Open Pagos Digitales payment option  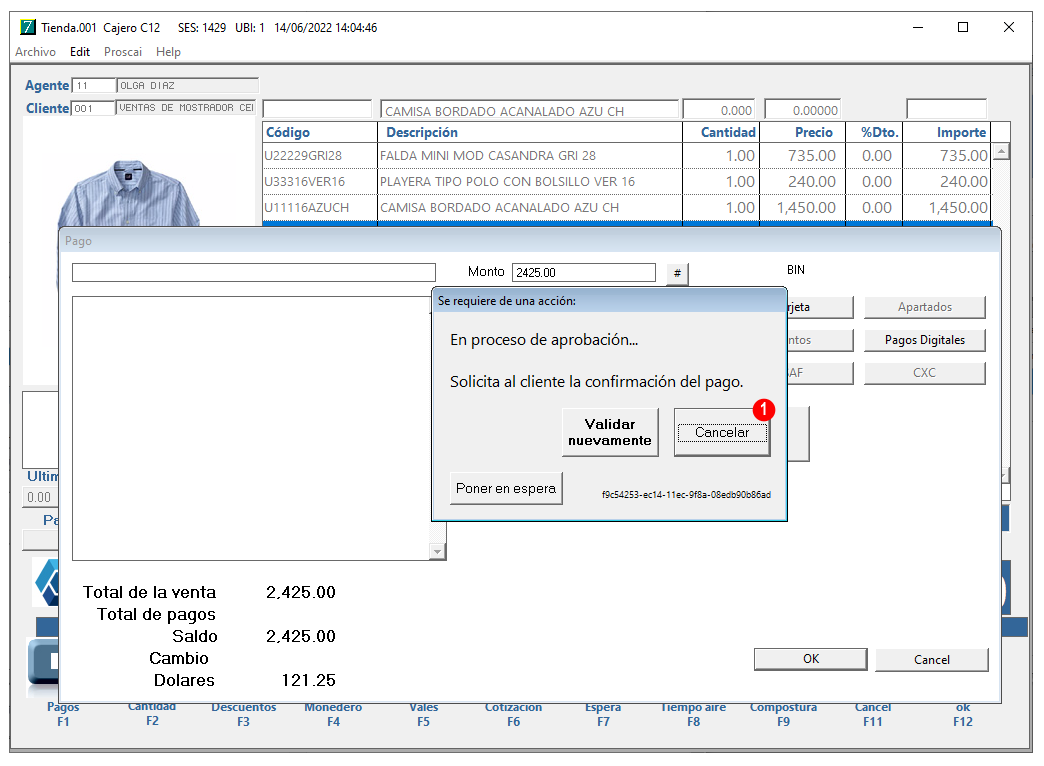click(925, 340)
